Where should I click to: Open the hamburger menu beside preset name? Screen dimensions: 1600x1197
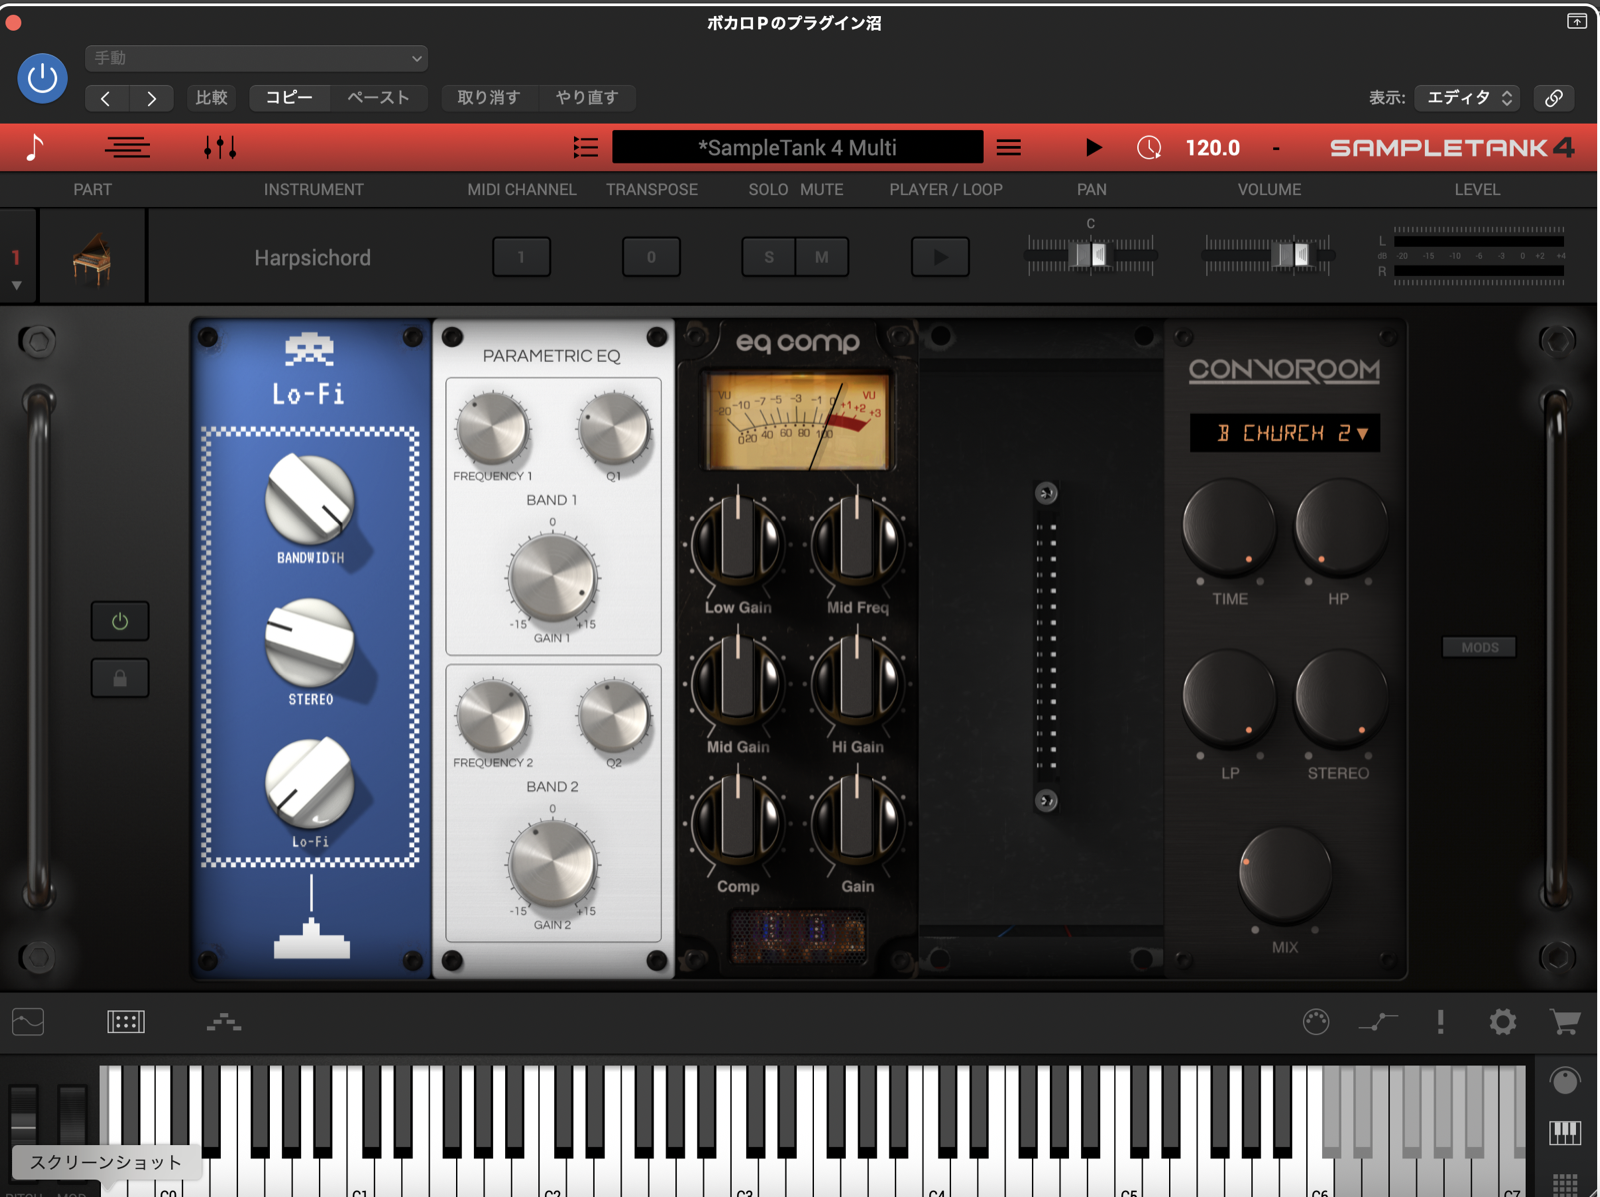[1009, 148]
